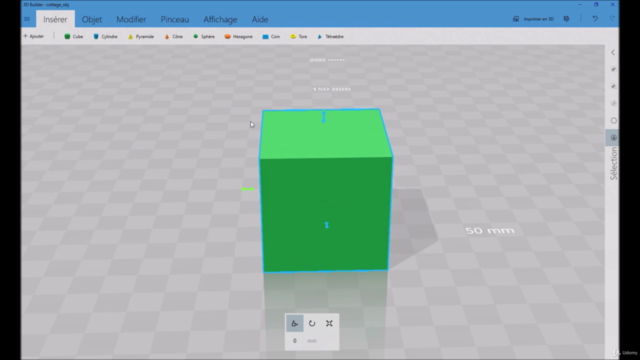Insert an Hexagone shape
Viewport: 640px width, 360px height.
tap(238, 36)
